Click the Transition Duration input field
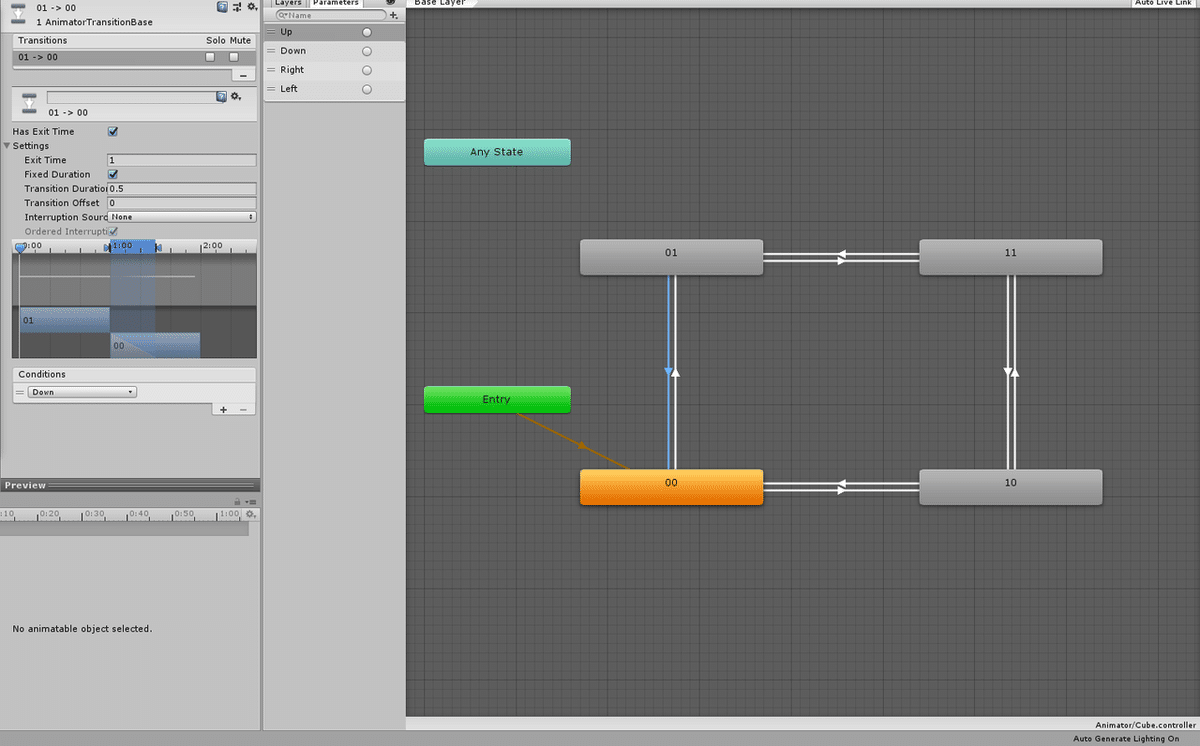 point(182,189)
